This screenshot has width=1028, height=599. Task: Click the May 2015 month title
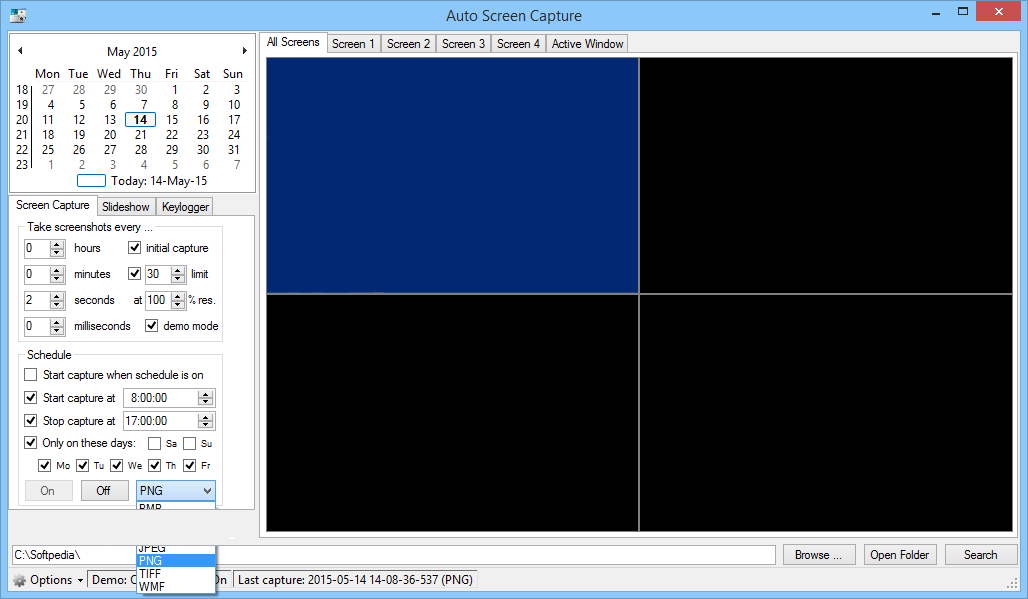click(132, 51)
